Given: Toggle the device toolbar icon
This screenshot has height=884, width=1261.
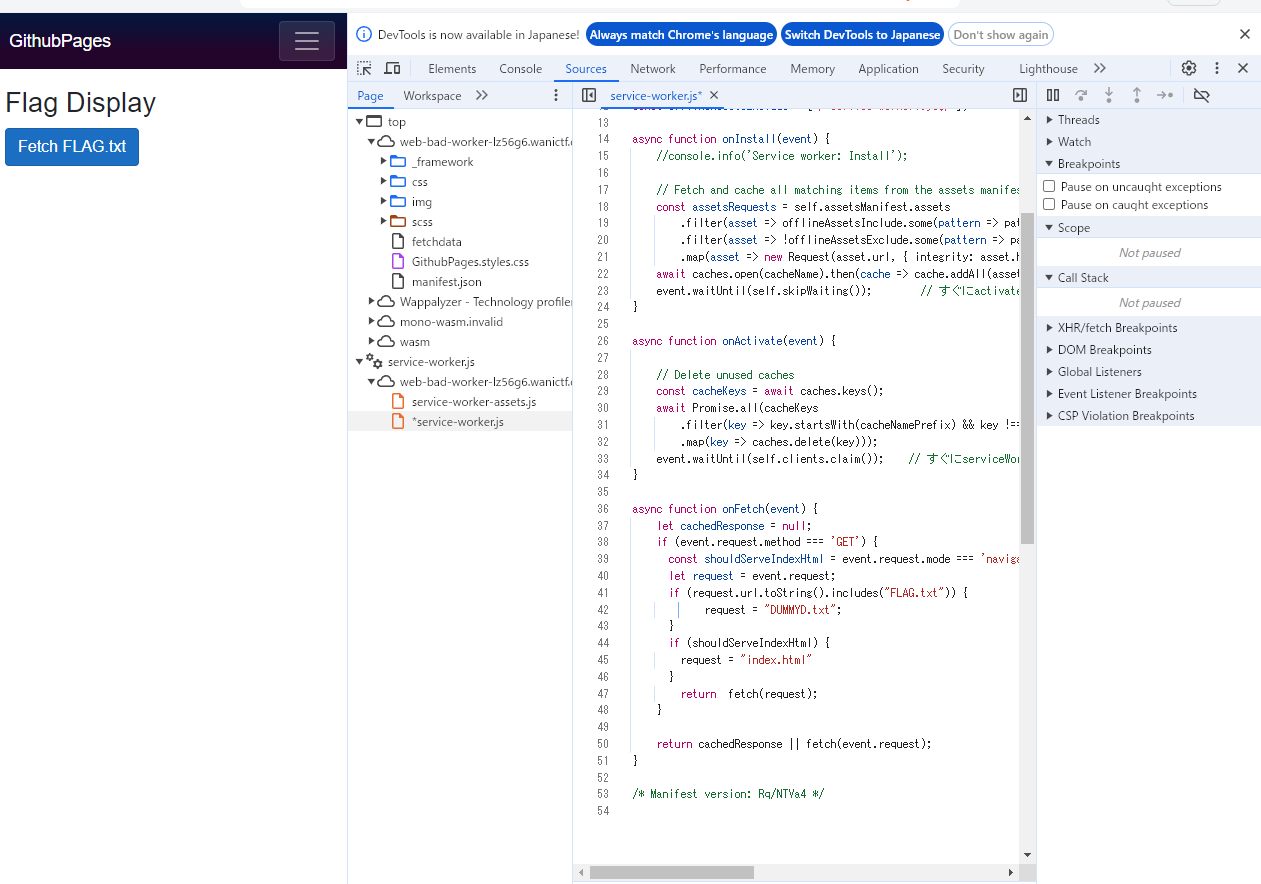Looking at the screenshot, I should pos(392,69).
